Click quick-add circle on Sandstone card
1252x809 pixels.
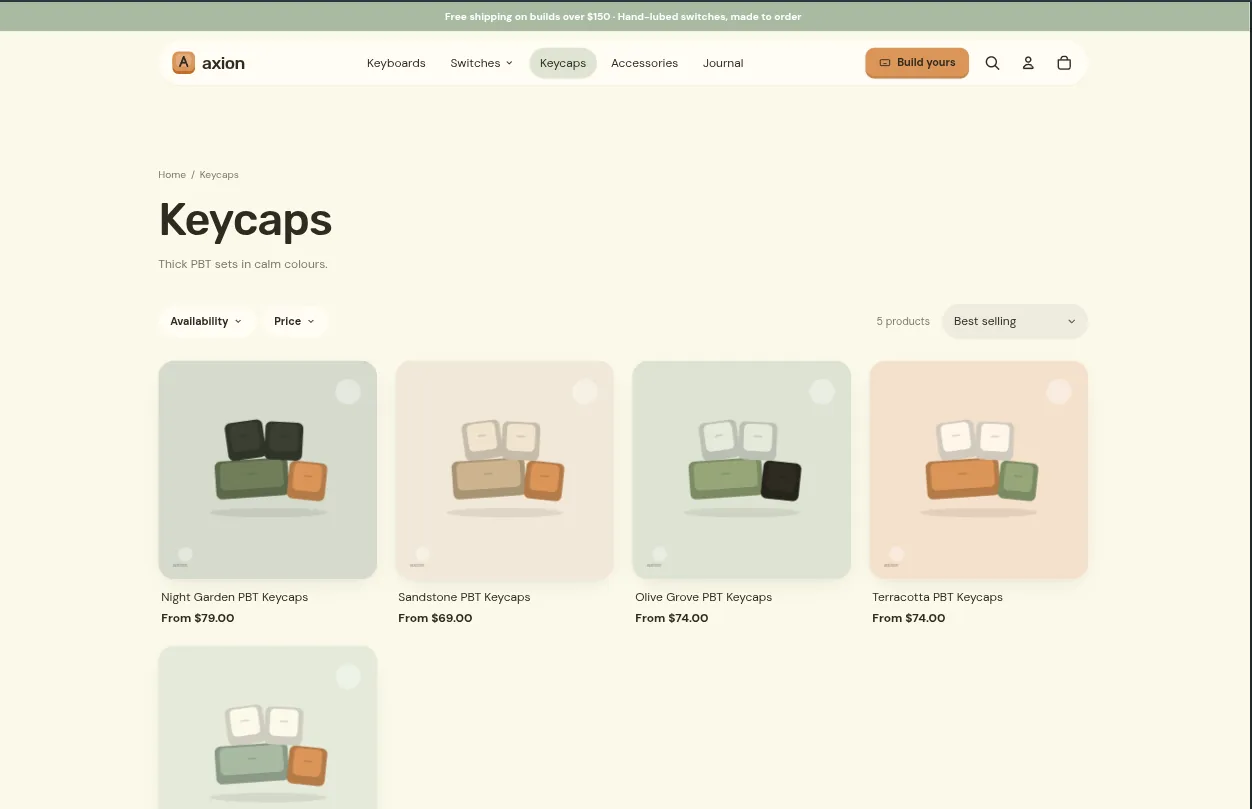585,391
